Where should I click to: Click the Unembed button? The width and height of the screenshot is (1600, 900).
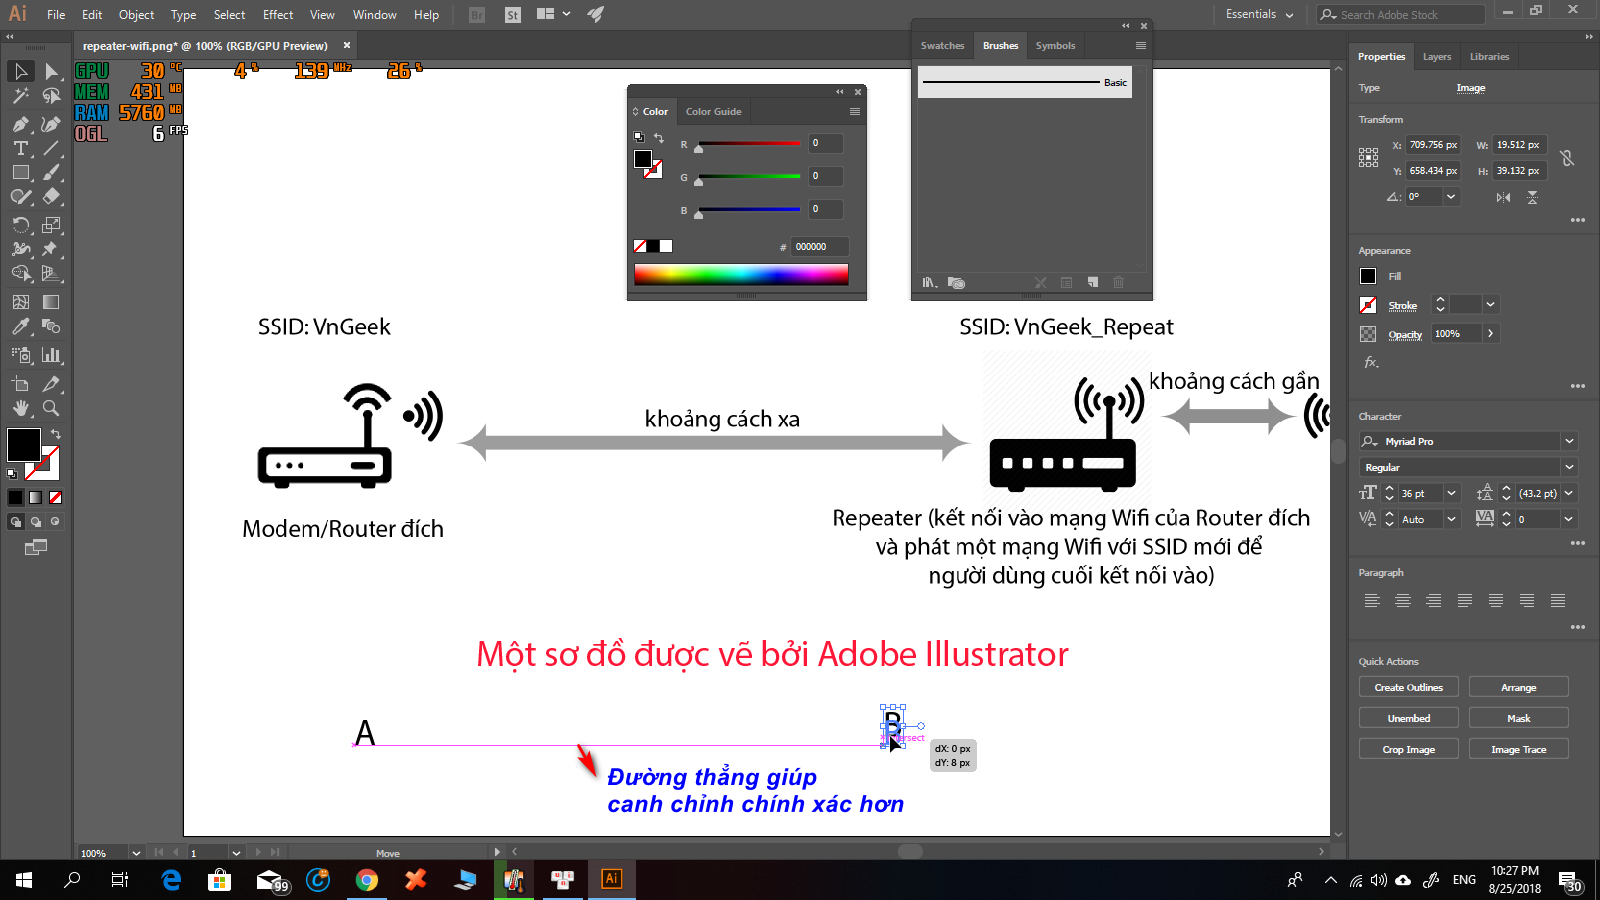[1408, 718]
